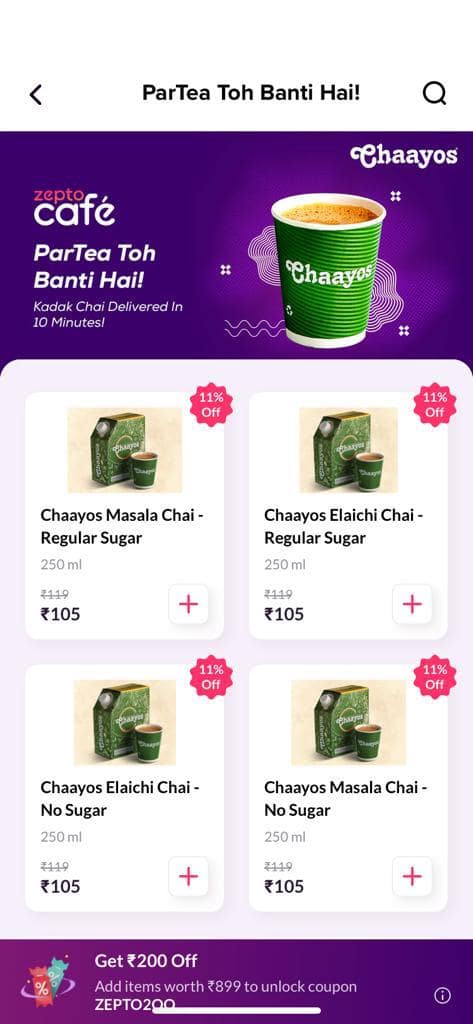Open Elaichi Chai No Sugar product image

(125, 722)
